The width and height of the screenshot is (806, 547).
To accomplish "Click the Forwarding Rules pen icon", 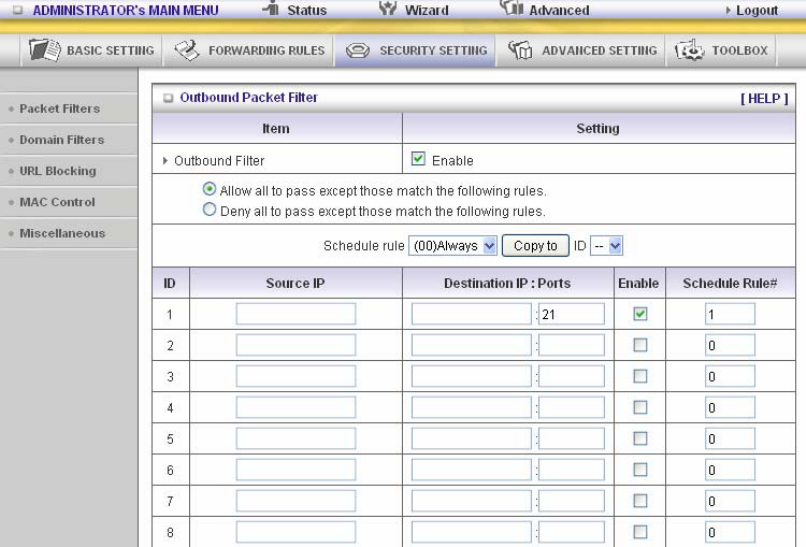I will tap(187, 50).
